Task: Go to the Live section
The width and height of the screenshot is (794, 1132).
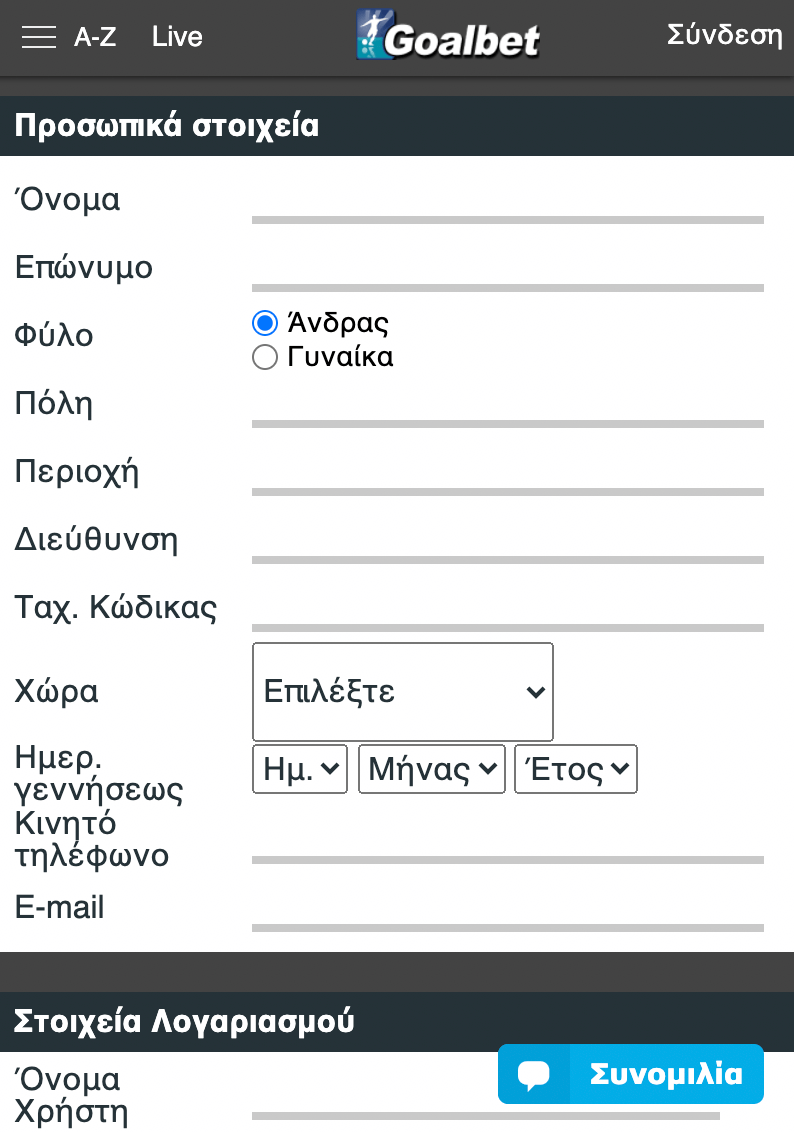Action: pyautogui.click(x=177, y=37)
